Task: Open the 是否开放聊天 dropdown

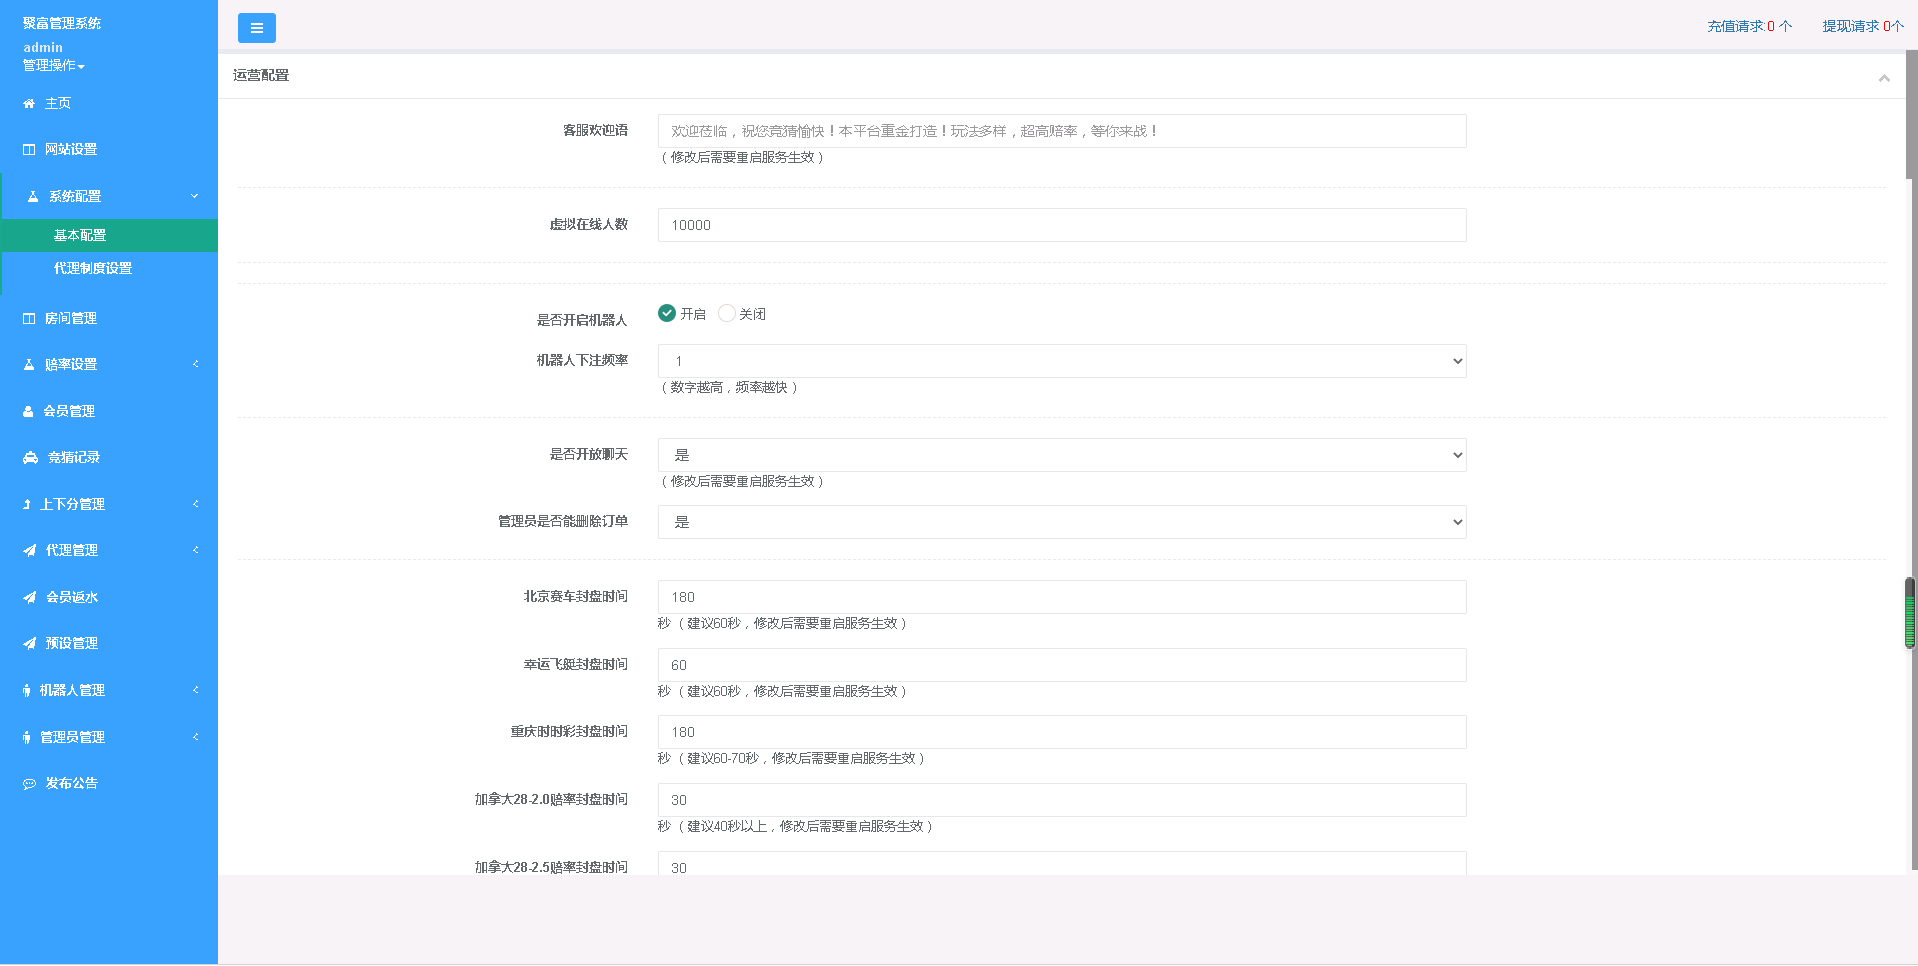Action: (x=1061, y=455)
